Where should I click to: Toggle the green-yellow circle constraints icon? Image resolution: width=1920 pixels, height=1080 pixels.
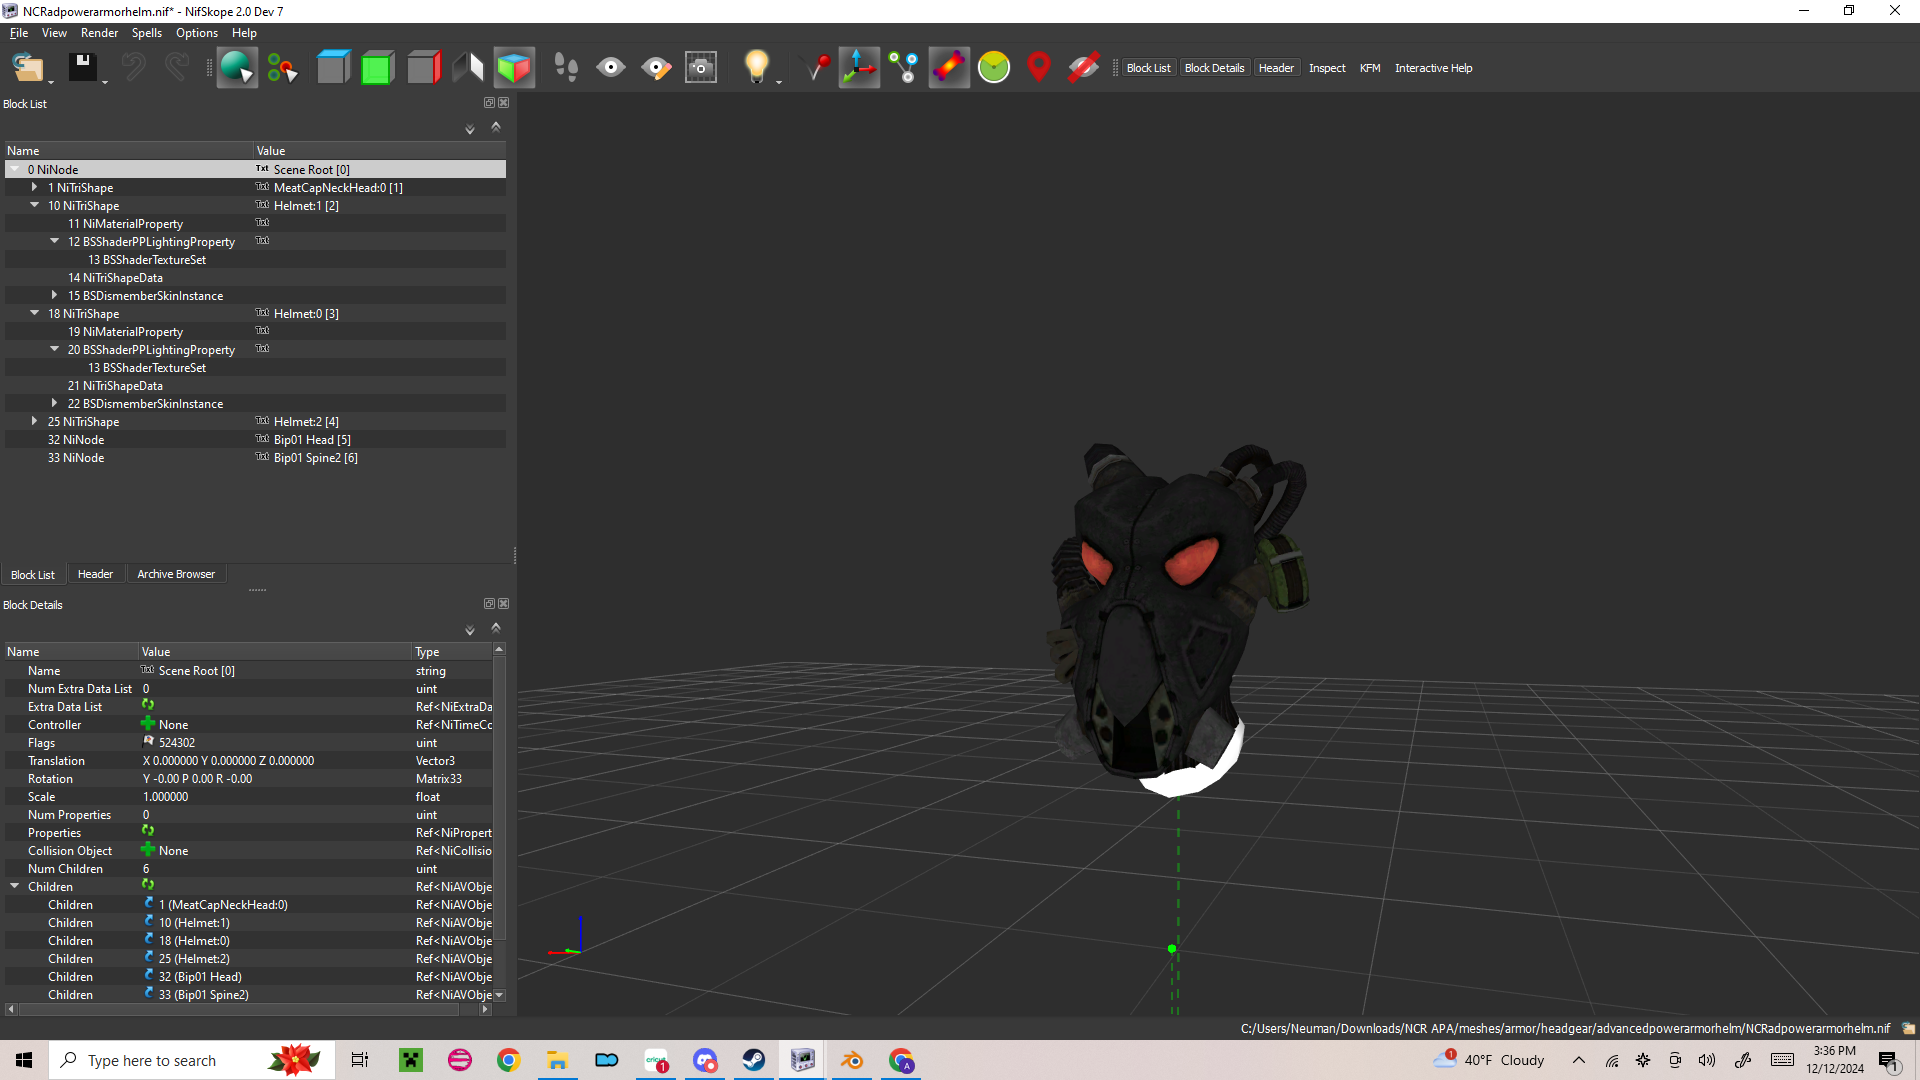[x=994, y=68]
